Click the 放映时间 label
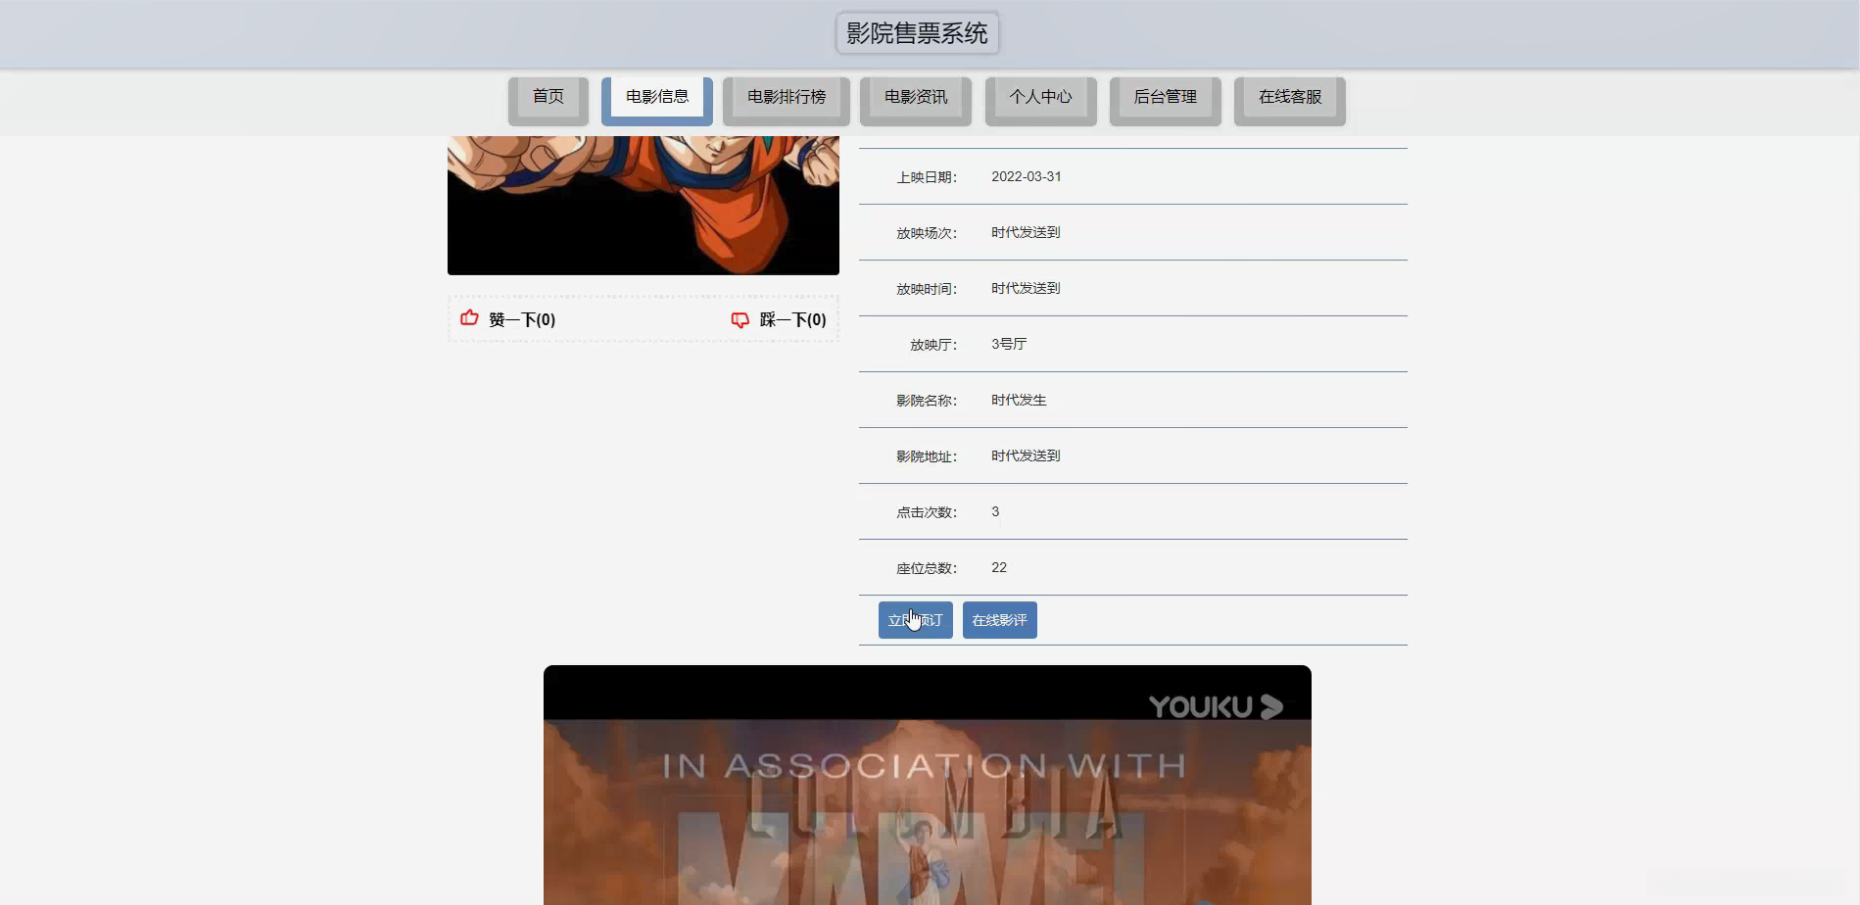1860x905 pixels. pos(927,290)
